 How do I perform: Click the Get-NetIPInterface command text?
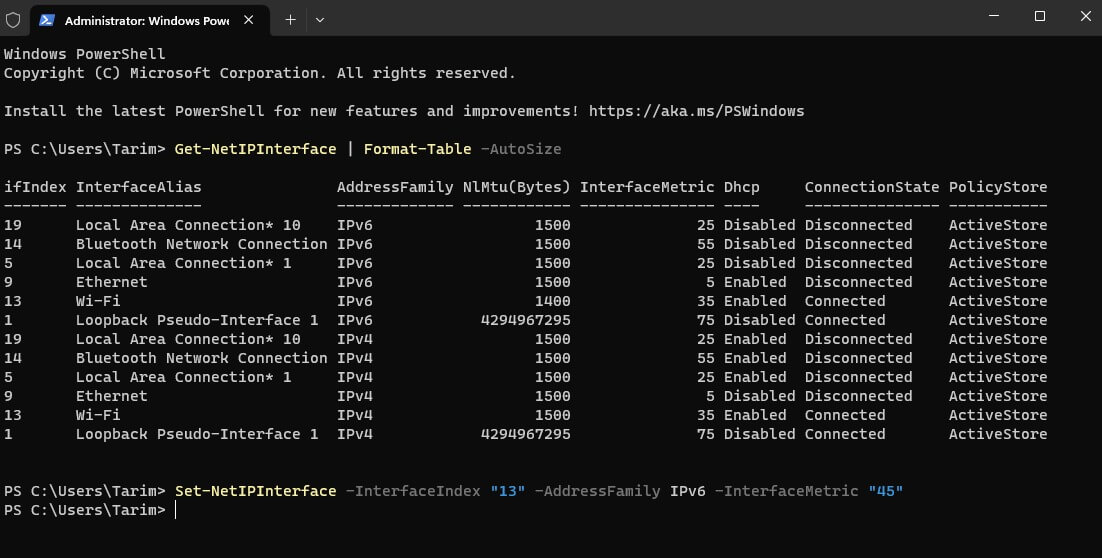(x=255, y=149)
